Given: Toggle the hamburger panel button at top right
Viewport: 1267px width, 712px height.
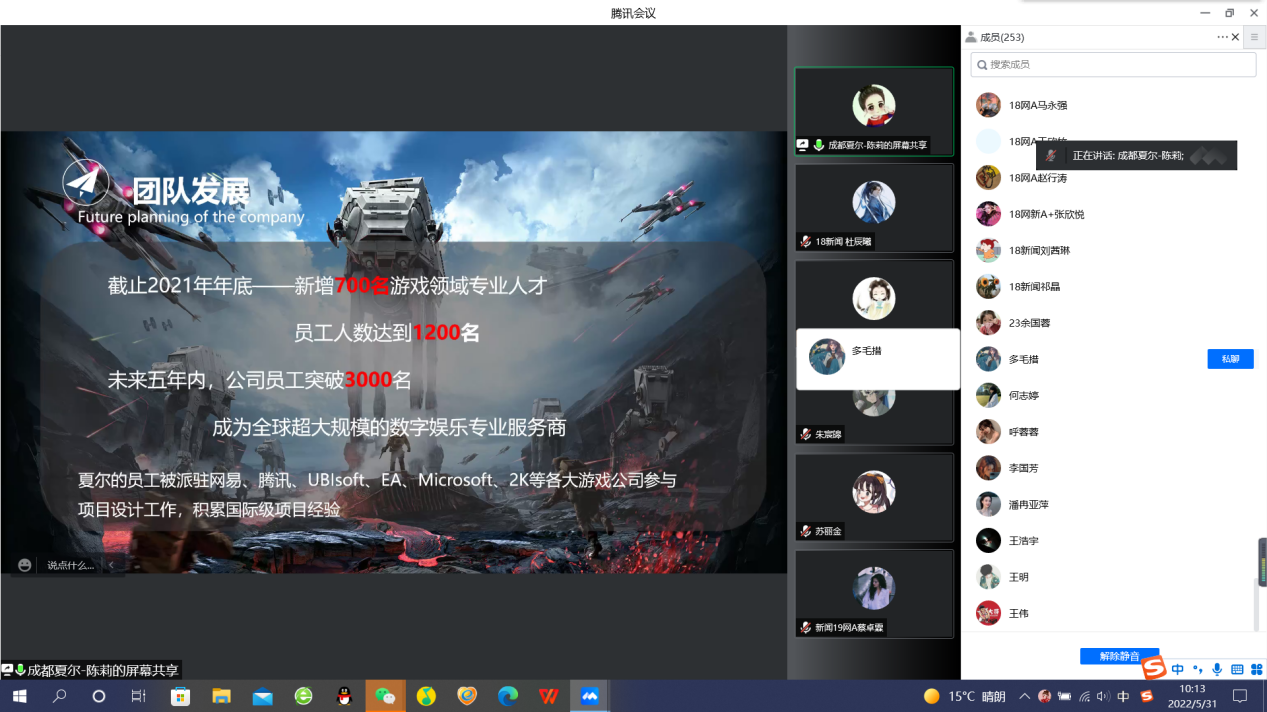Looking at the screenshot, I should click(x=1254, y=37).
